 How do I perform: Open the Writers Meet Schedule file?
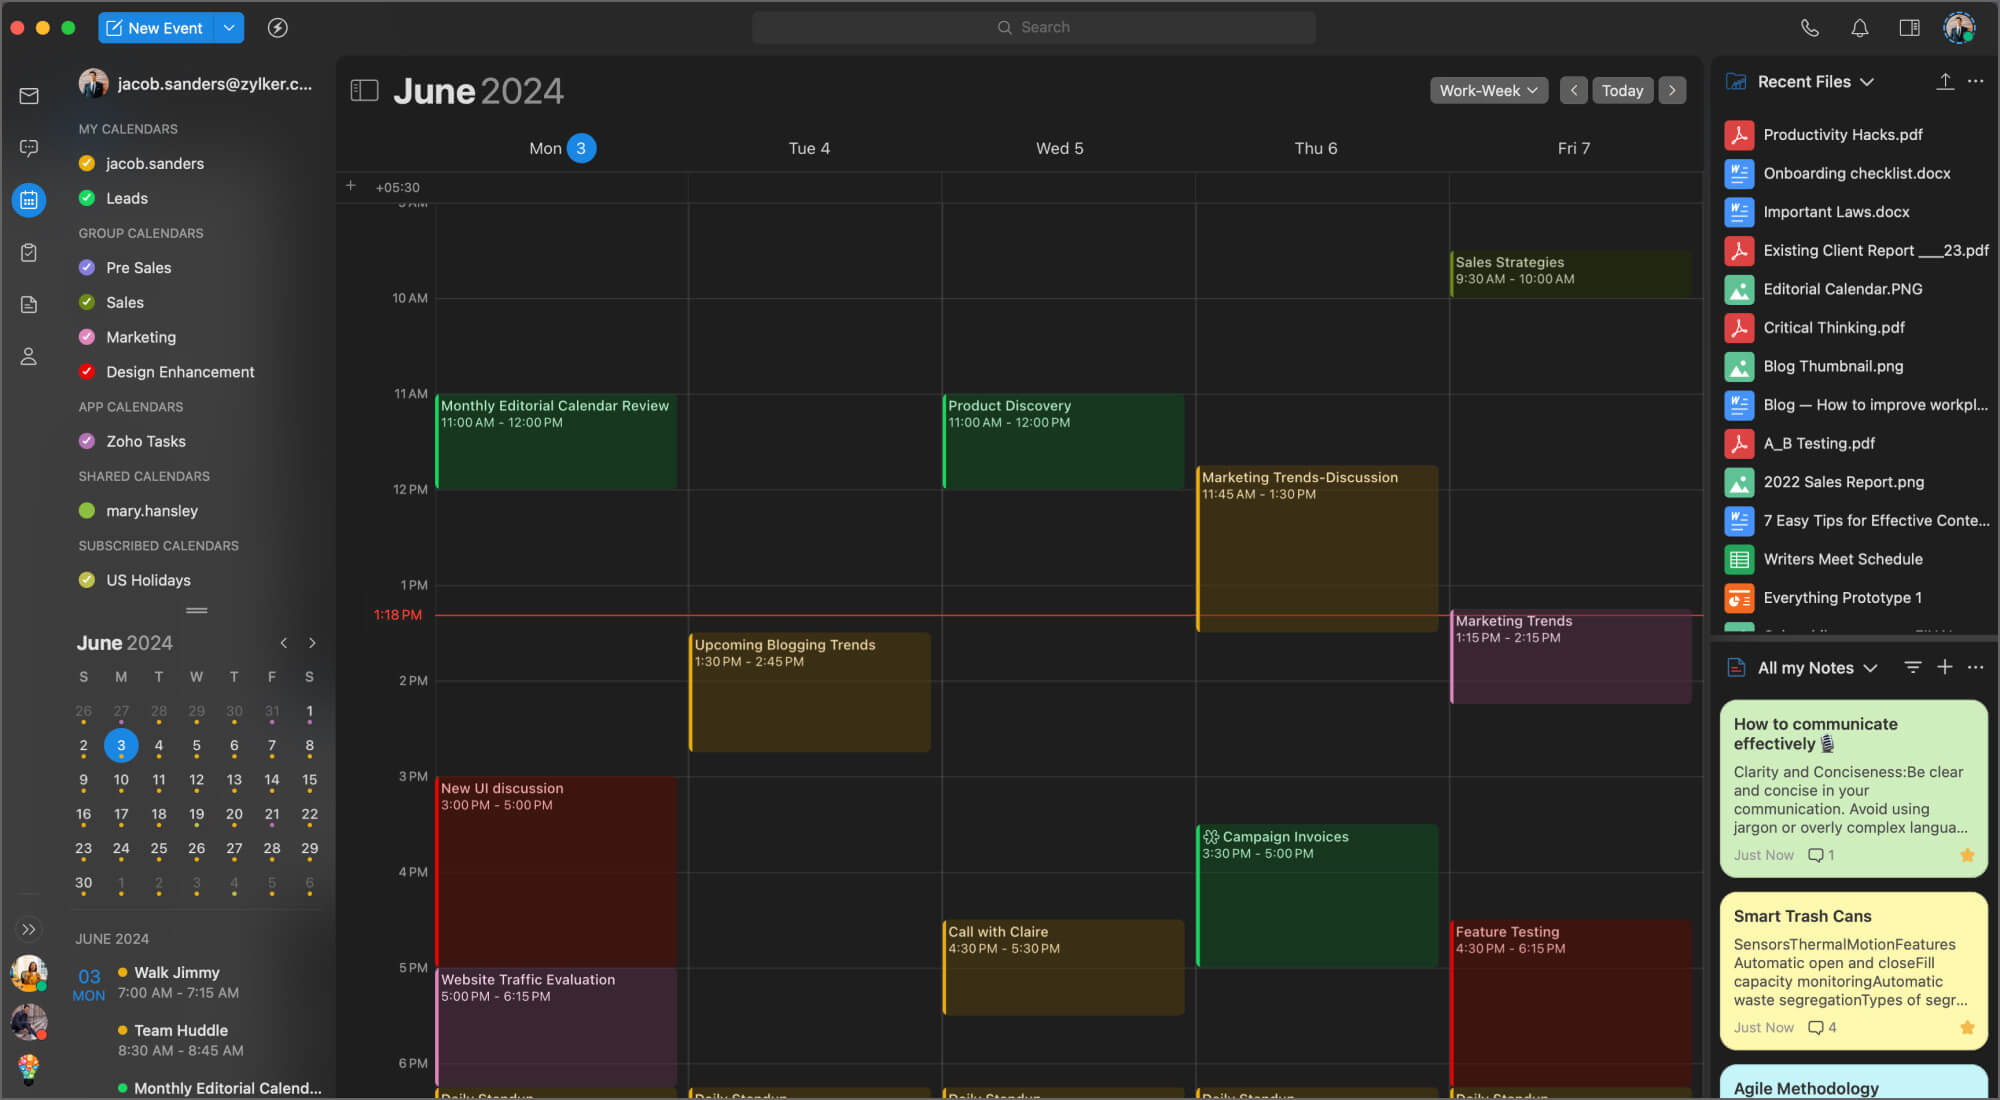(x=1842, y=559)
